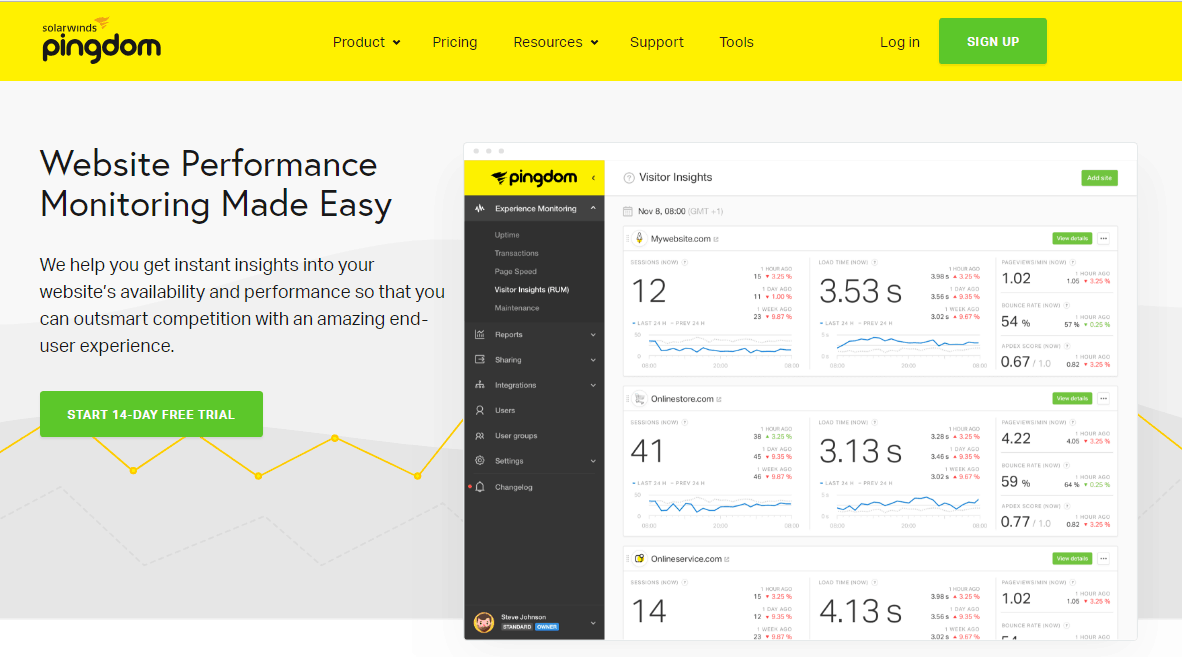Expand the Settings section chevron
The image size is (1182, 657).
coord(593,461)
